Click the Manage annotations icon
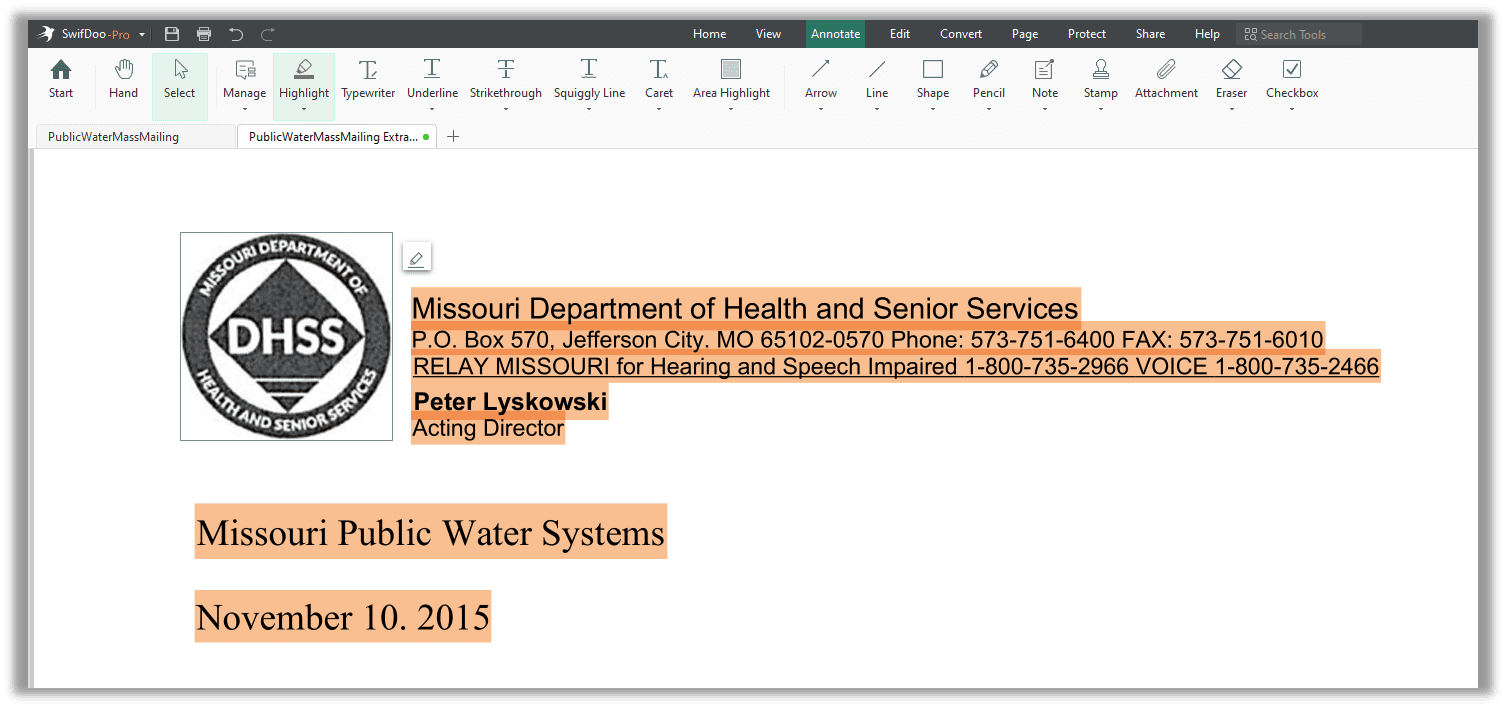Screen dimensions: 1506x709 click(245, 69)
